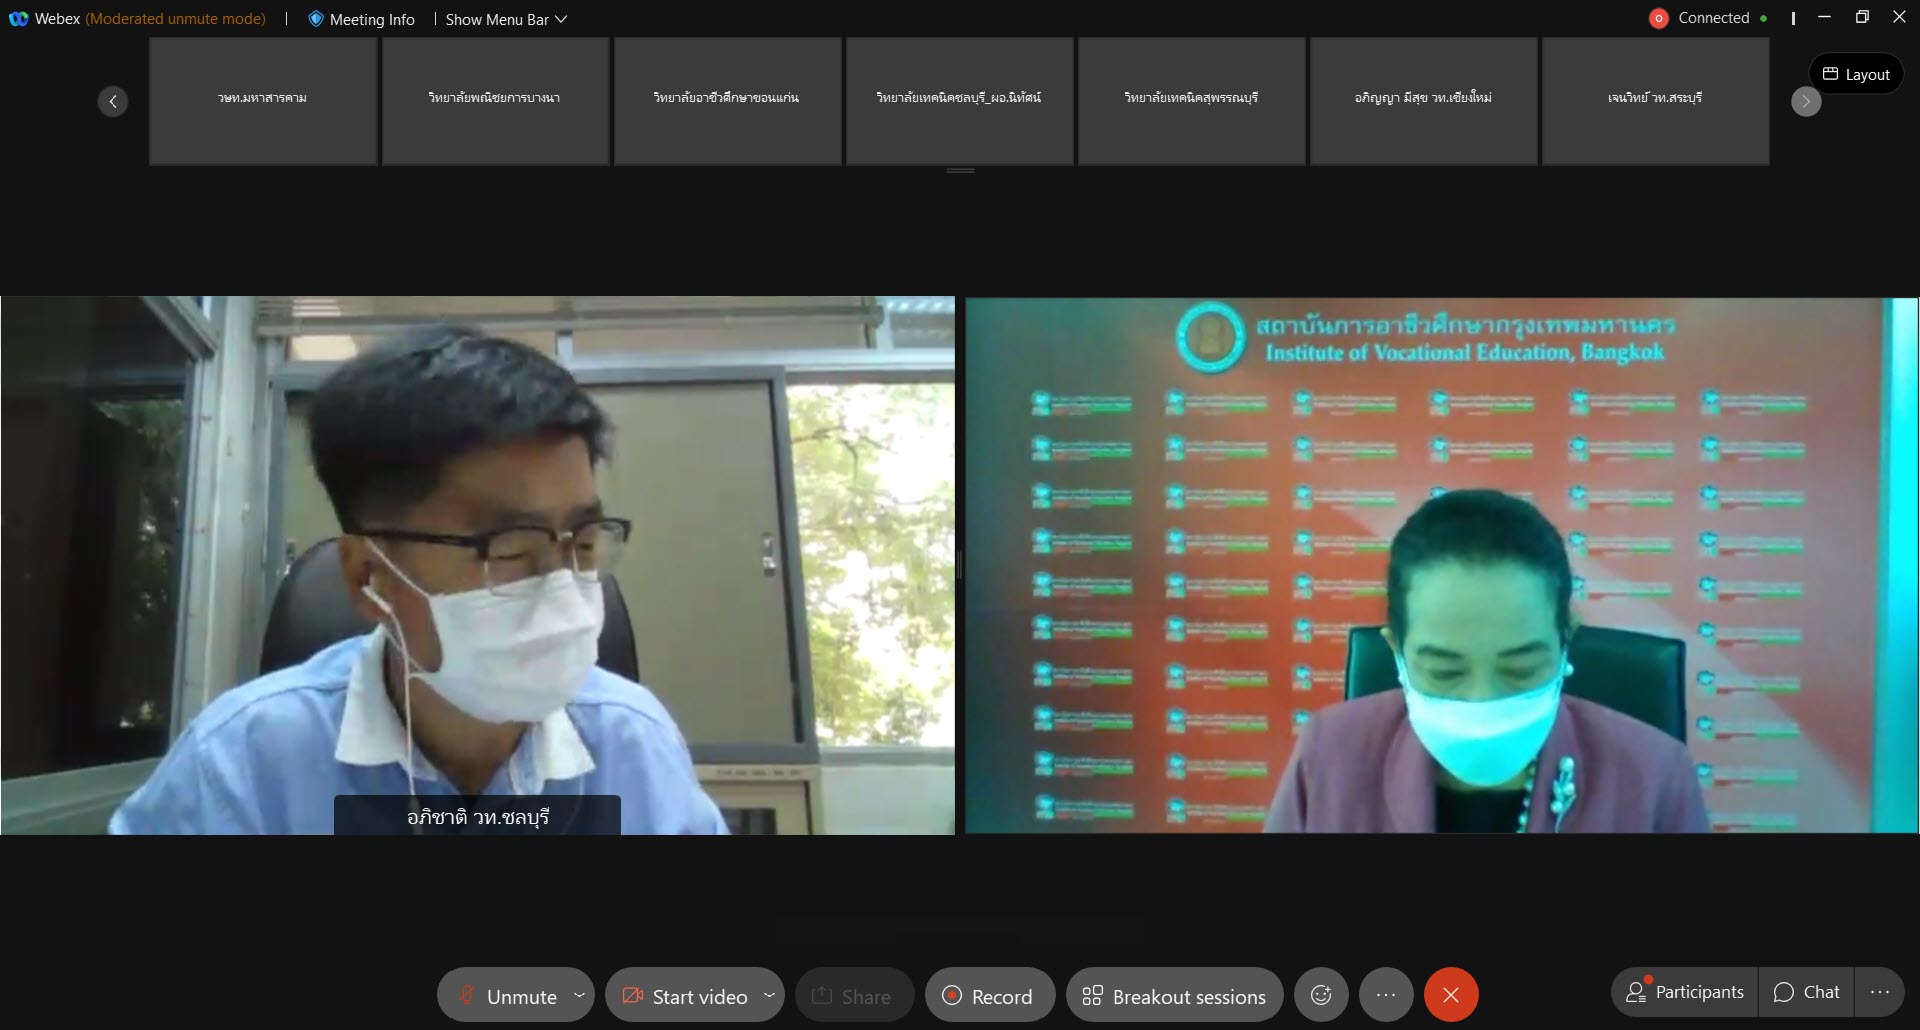Open the Layout options
1920x1030 pixels.
pos(1856,74)
